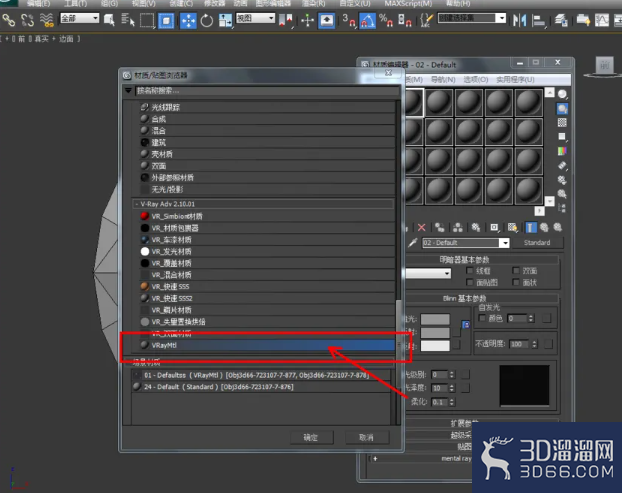Screen dimensions: 622x493
Task: Activate the Select and Scale tool
Action: 225,20
